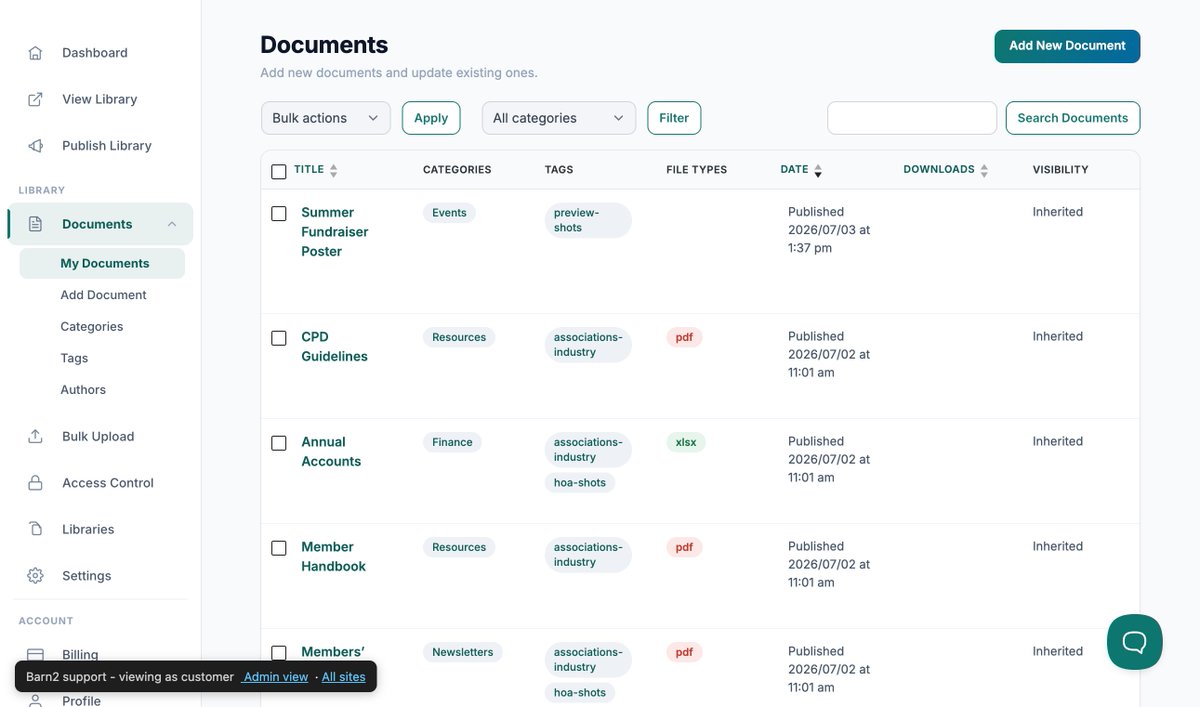This screenshot has height=707, width=1200.
Task: Click the Filter button
Action: 674,118
